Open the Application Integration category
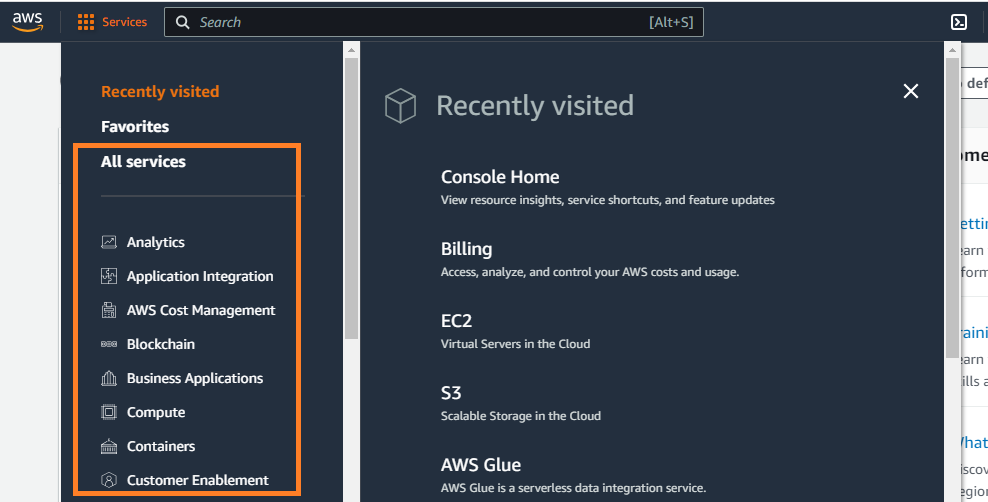This screenshot has height=502, width=988. (200, 277)
